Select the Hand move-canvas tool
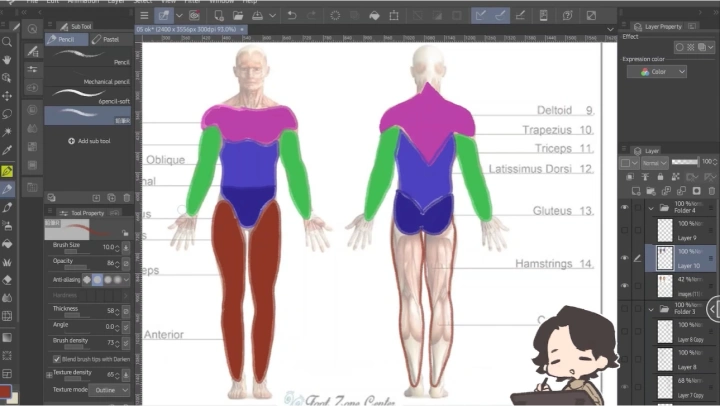 pyautogui.click(x=7, y=60)
